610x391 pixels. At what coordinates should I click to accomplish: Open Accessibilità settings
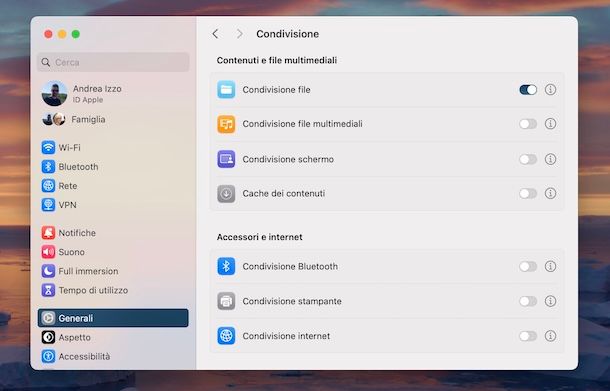(x=113, y=356)
